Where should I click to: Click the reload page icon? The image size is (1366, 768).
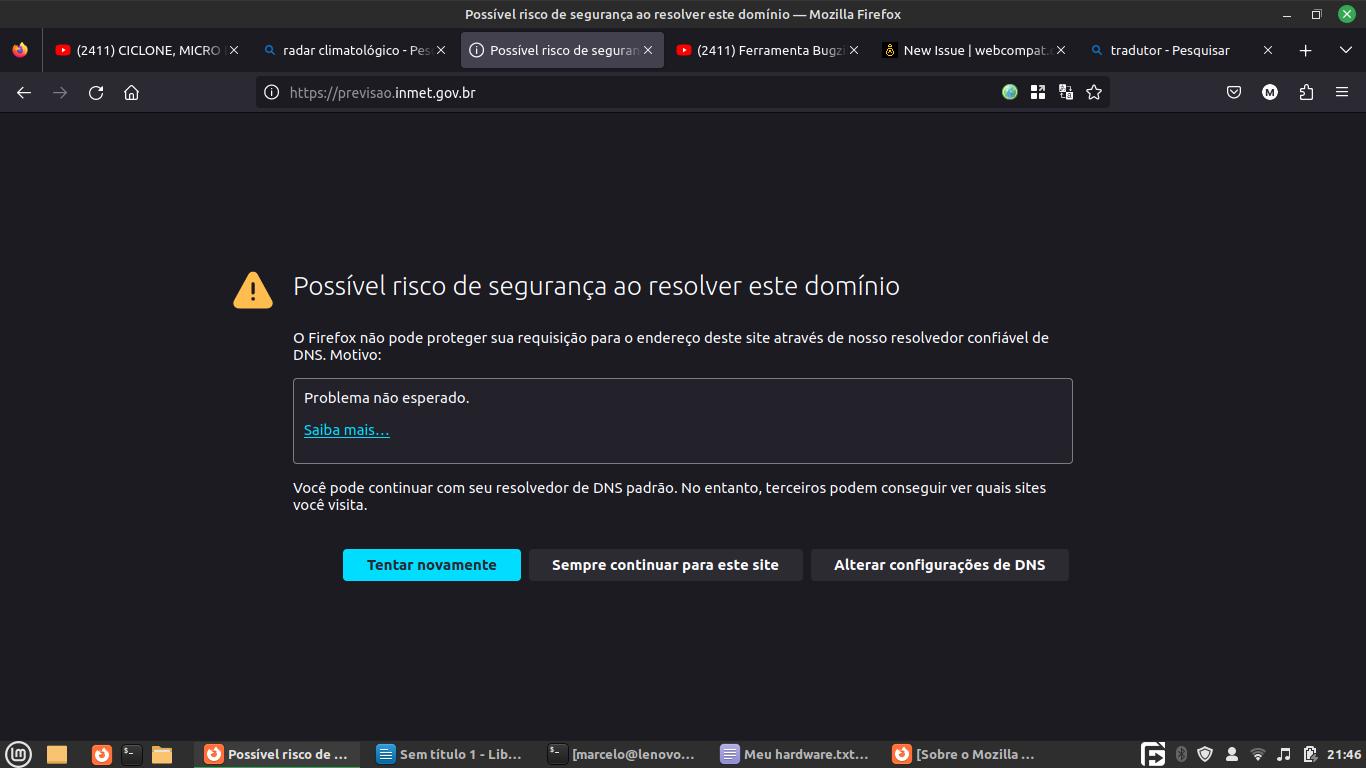coord(95,92)
